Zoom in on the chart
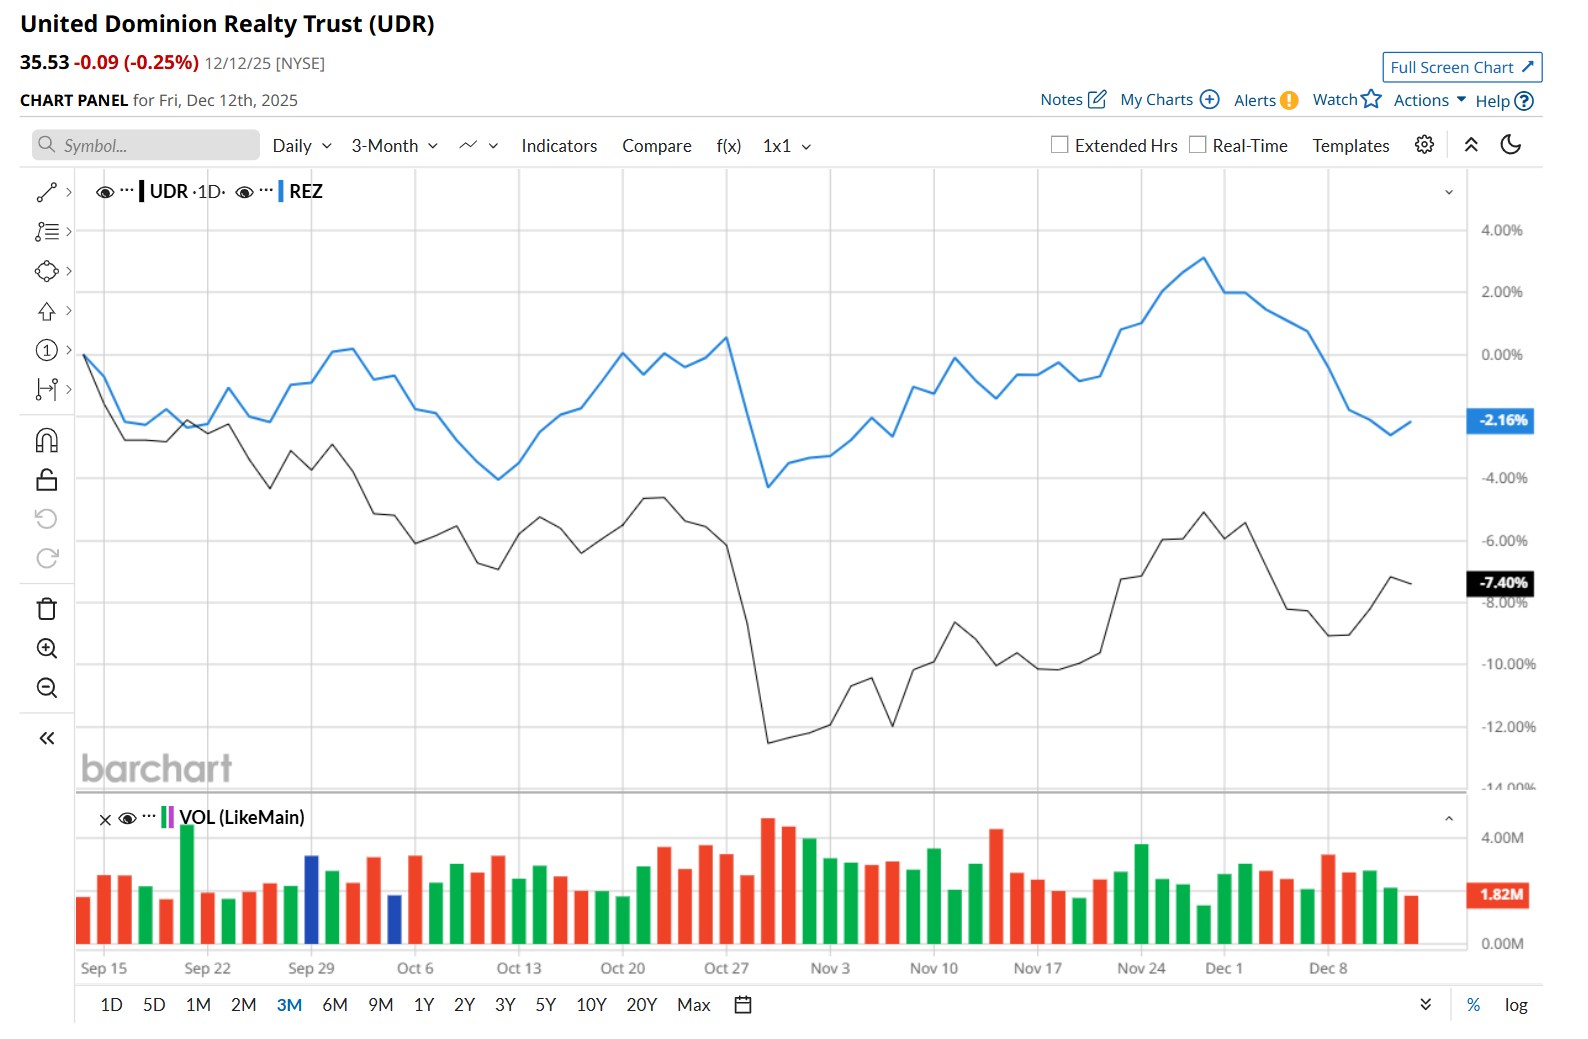 pos(47,649)
